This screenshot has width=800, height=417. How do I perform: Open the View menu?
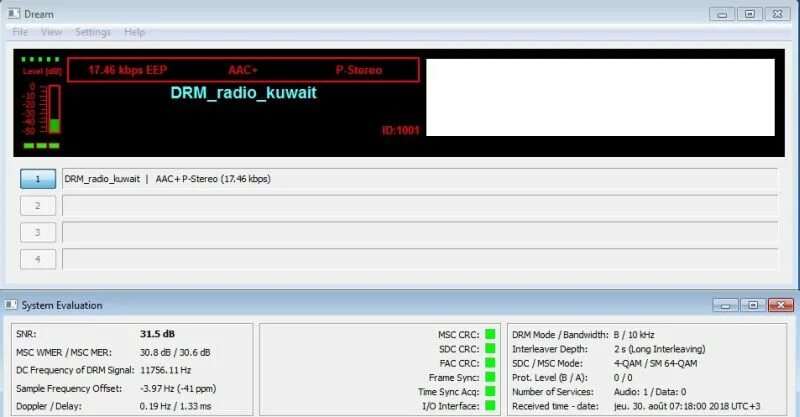52,32
